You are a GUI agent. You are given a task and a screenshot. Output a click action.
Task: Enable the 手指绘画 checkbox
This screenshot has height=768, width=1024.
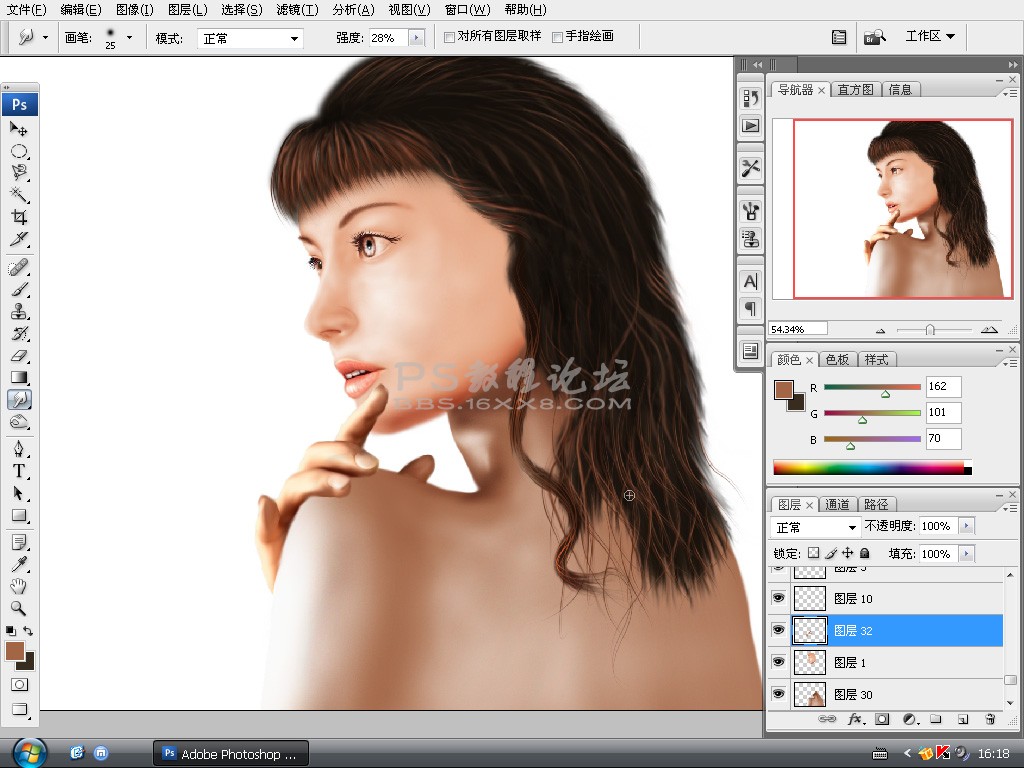point(557,37)
